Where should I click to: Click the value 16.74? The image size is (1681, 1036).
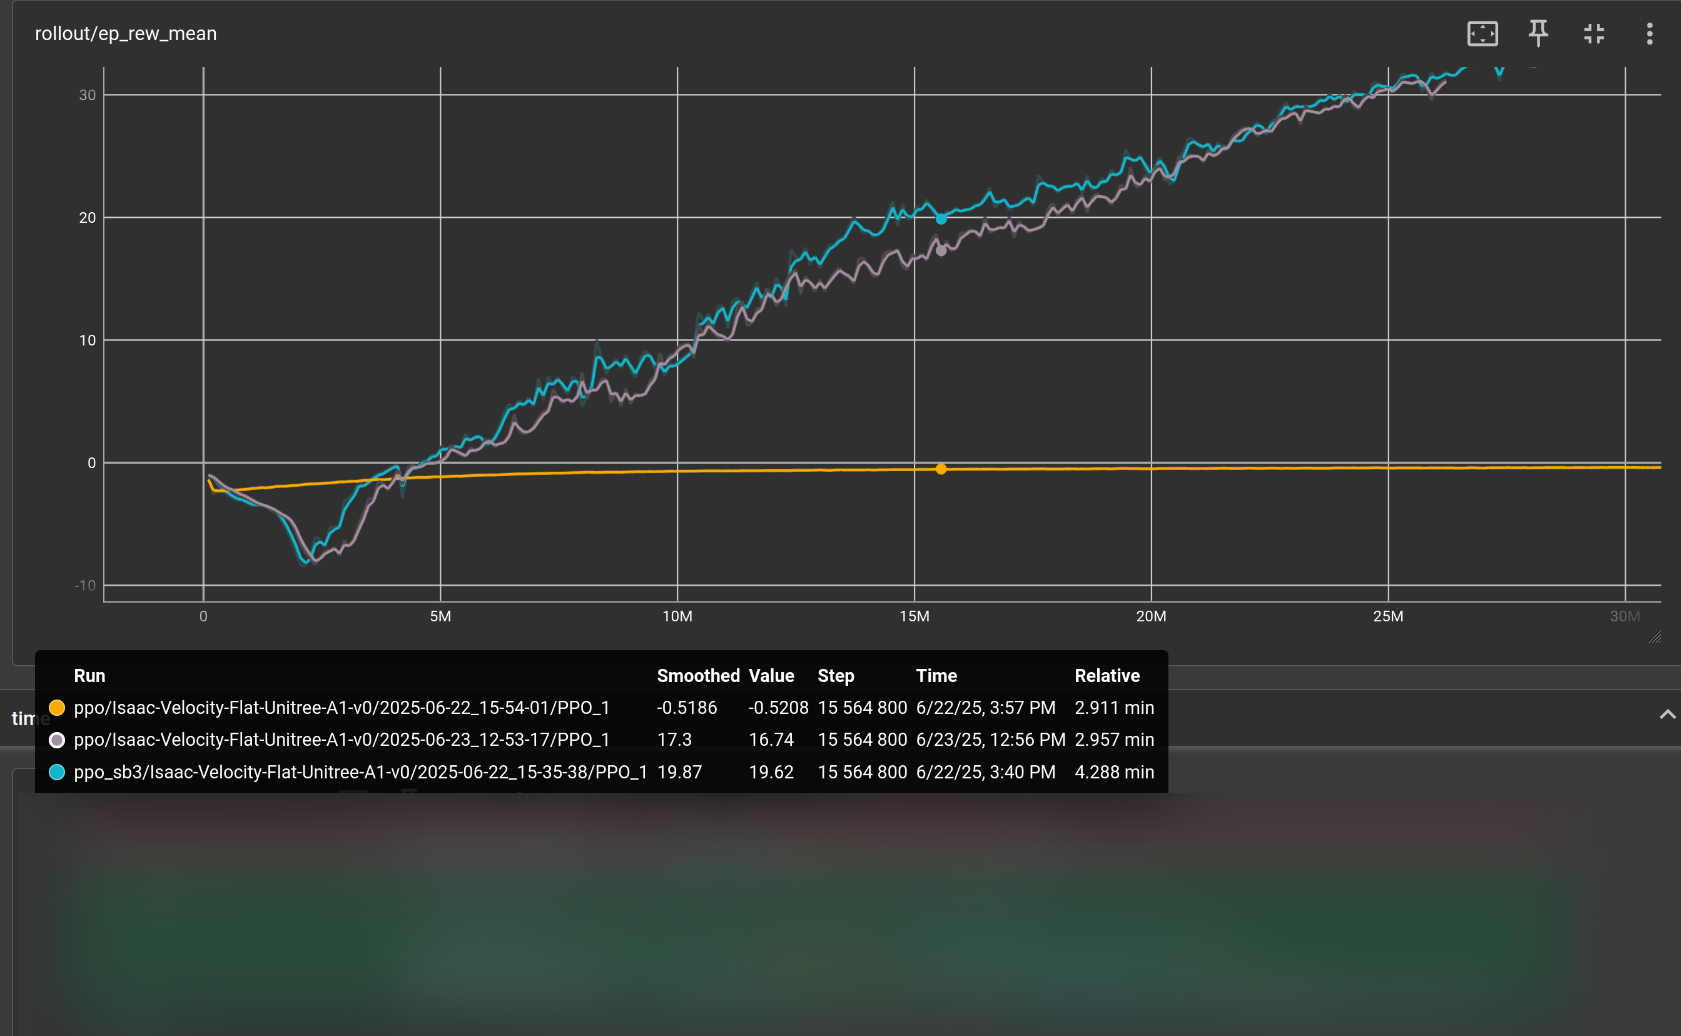(x=771, y=740)
